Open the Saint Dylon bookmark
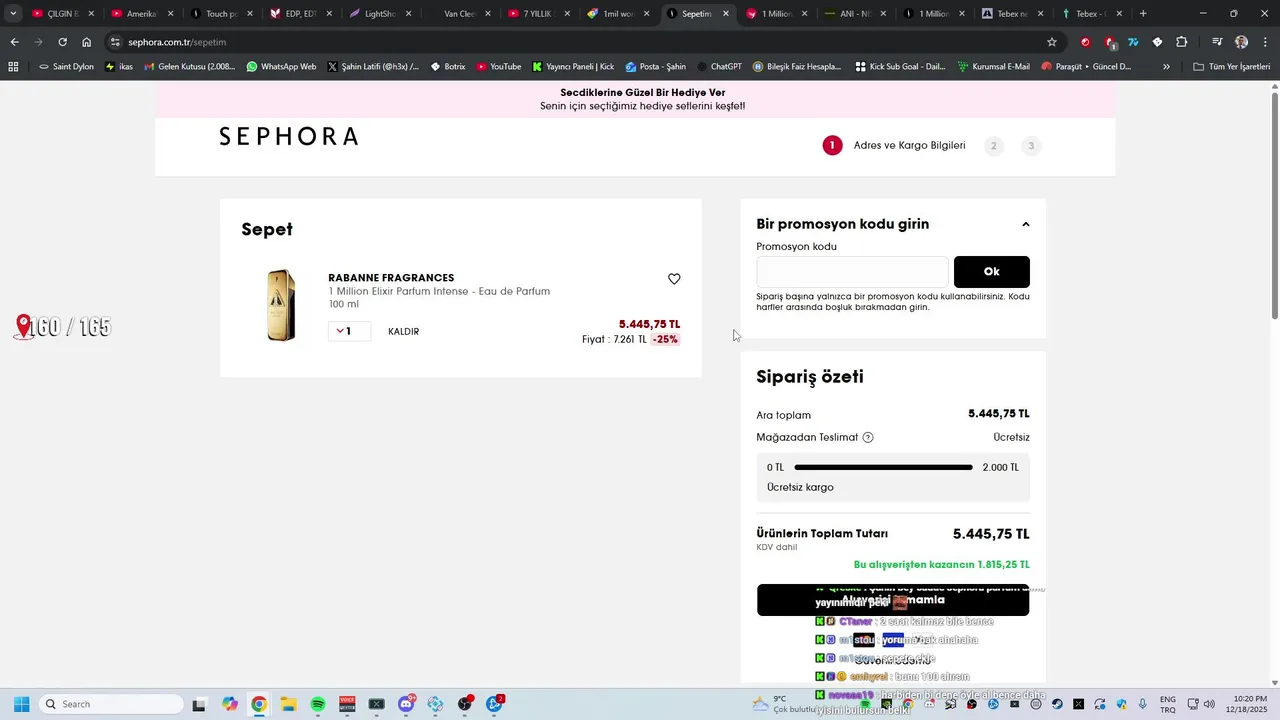The height and width of the screenshot is (720, 1280). pyautogui.click(x=66, y=67)
